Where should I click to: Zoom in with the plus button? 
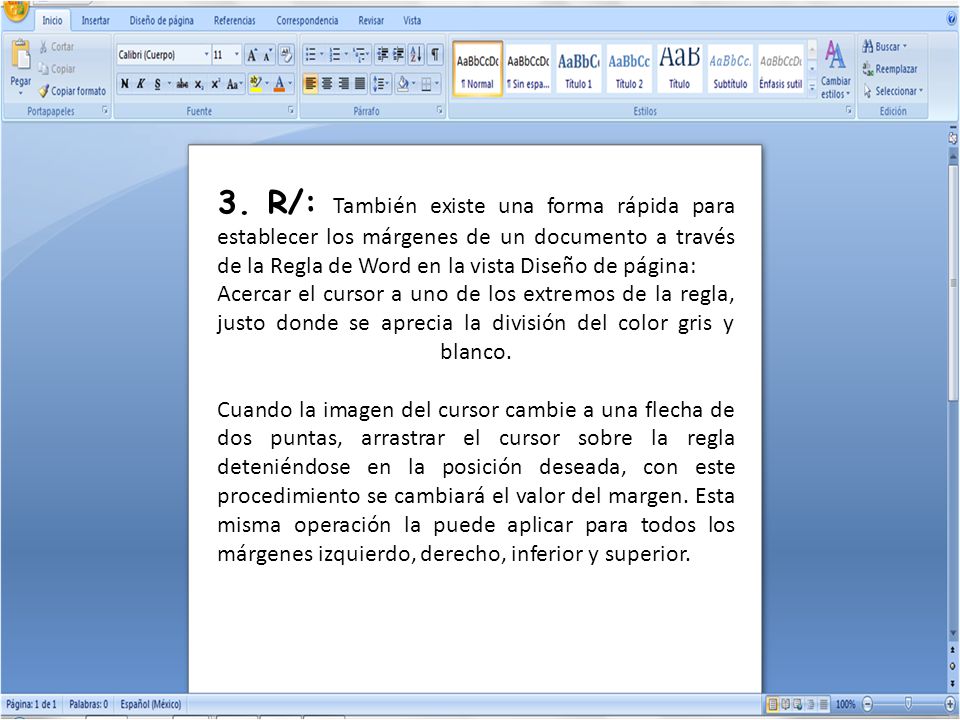point(950,705)
